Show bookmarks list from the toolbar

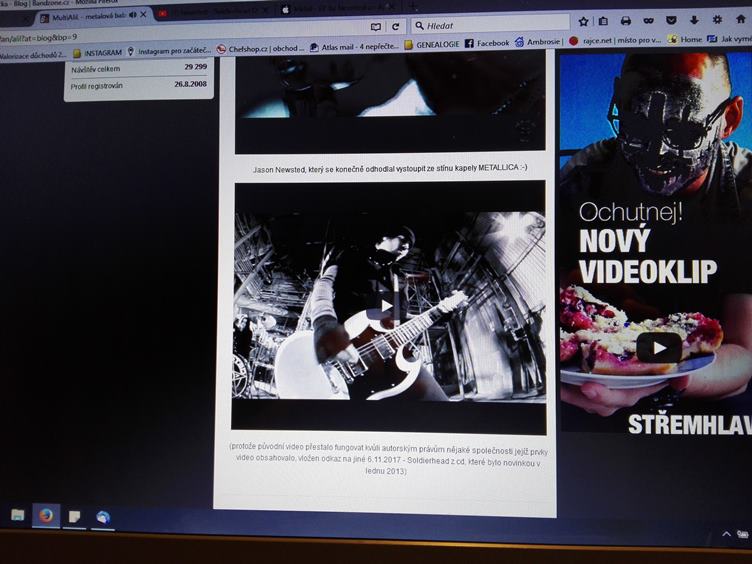coord(603,21)
